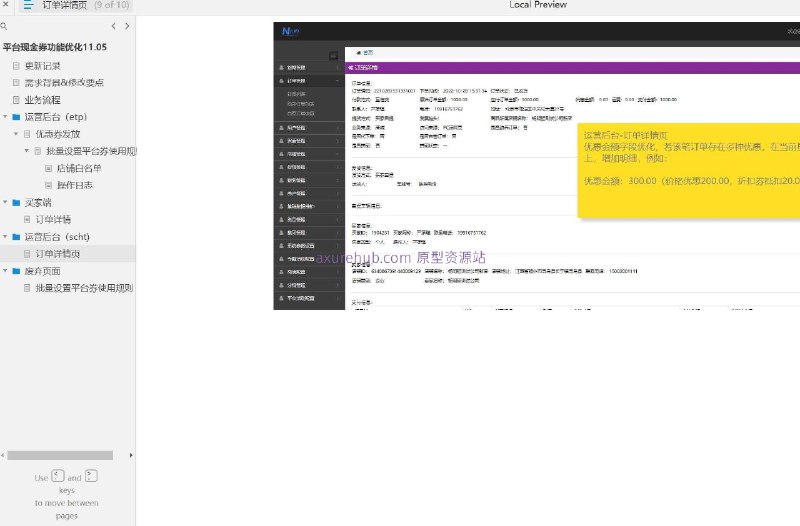Image resolution: width=800 pixels, height=526 pixels.
Task: Collapse the 优惠券发放 tree arrow
Action: 16,134
